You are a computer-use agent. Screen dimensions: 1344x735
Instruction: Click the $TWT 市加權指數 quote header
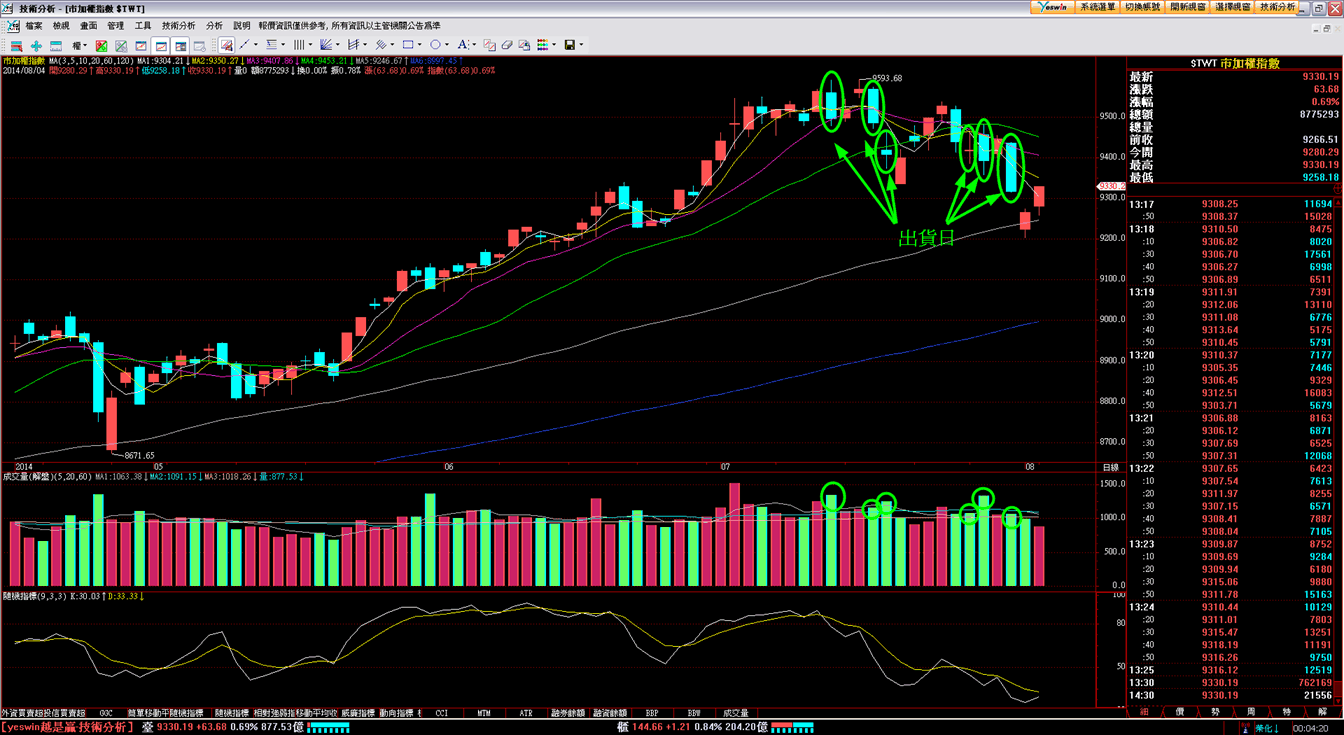coord(1235,63)
